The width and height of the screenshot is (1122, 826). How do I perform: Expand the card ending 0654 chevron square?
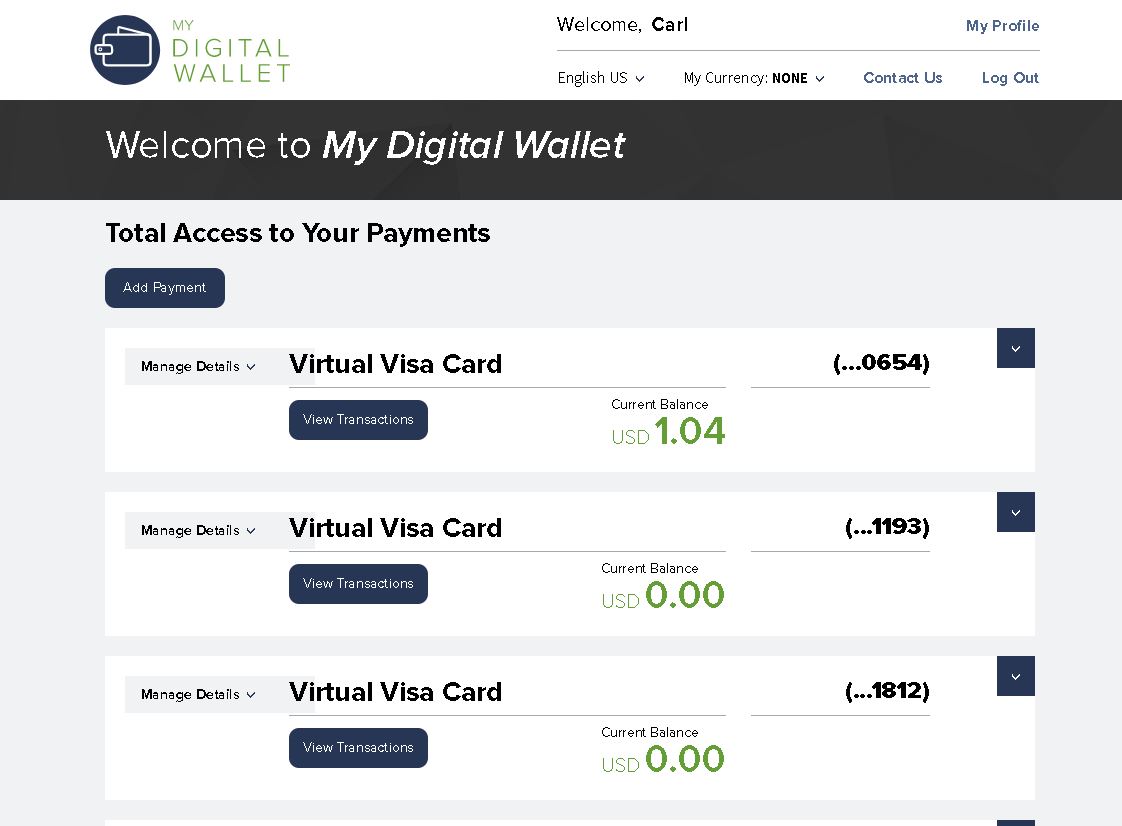click(x=1015, y=348)
